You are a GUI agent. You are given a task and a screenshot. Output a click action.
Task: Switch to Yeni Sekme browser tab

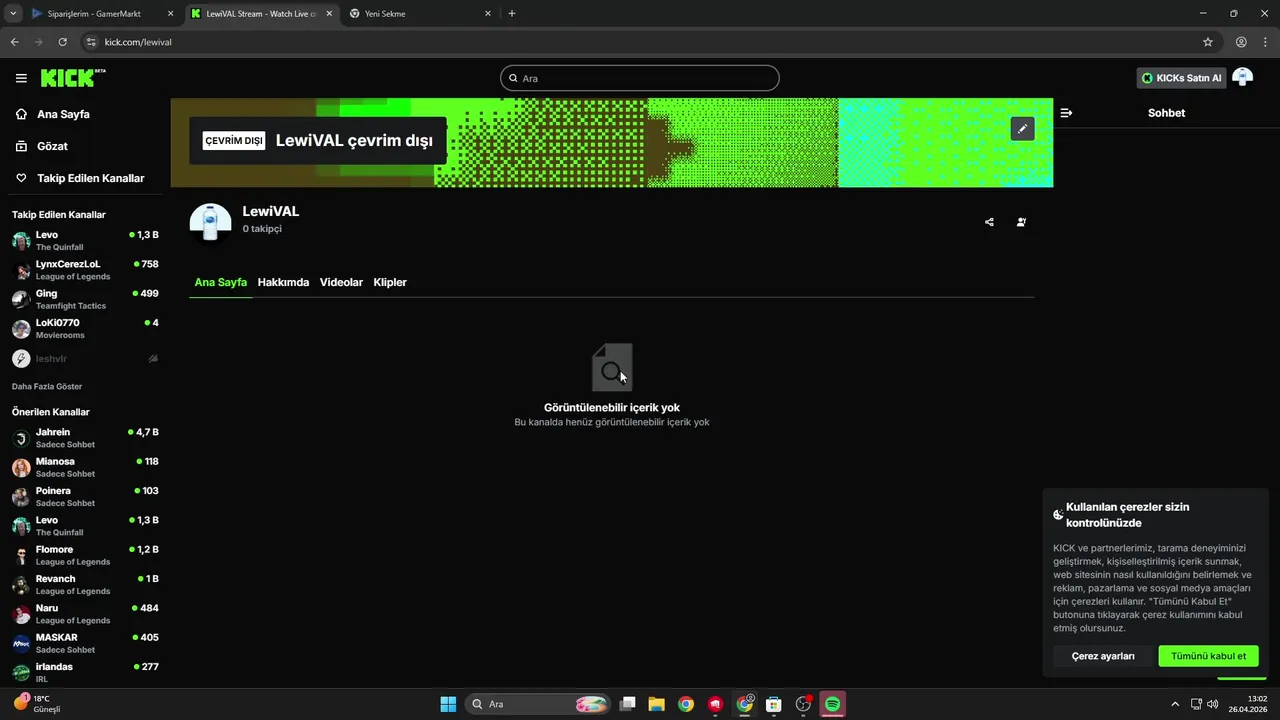coord(421,14)
